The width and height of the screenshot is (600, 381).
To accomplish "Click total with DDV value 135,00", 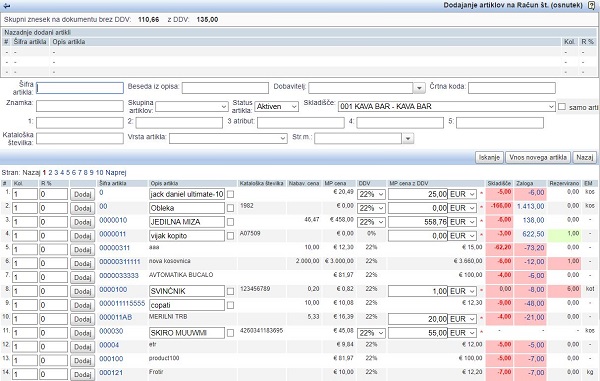I will click(x=207, y=20).
